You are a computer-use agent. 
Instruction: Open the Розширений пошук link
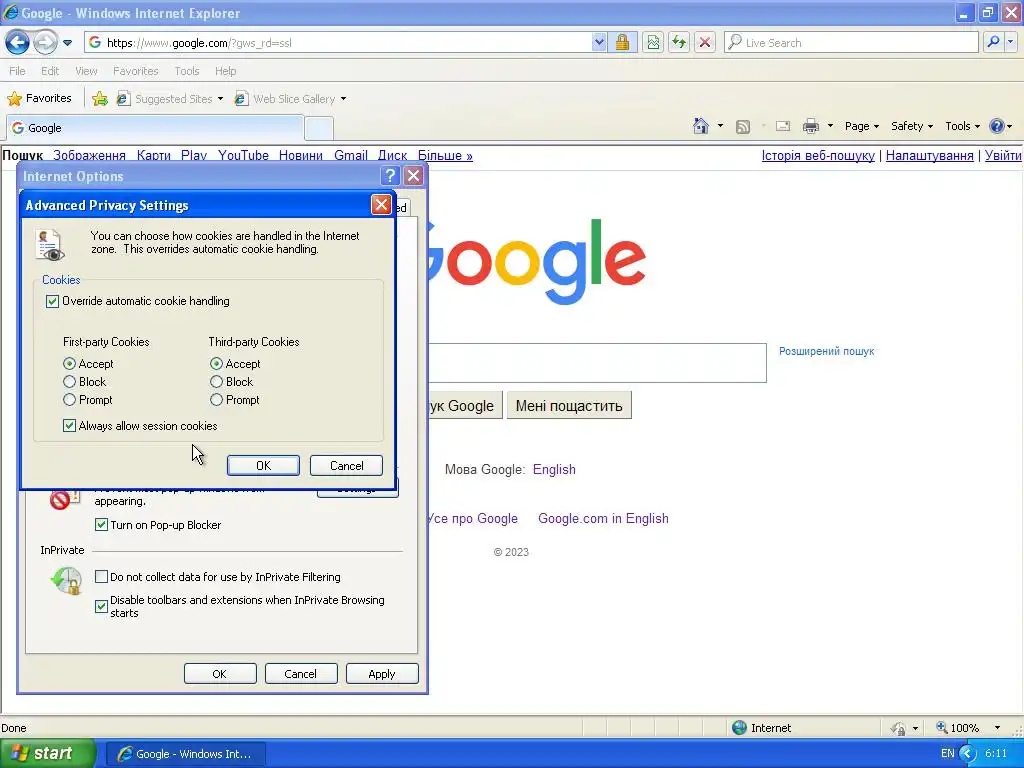[826, 351]
